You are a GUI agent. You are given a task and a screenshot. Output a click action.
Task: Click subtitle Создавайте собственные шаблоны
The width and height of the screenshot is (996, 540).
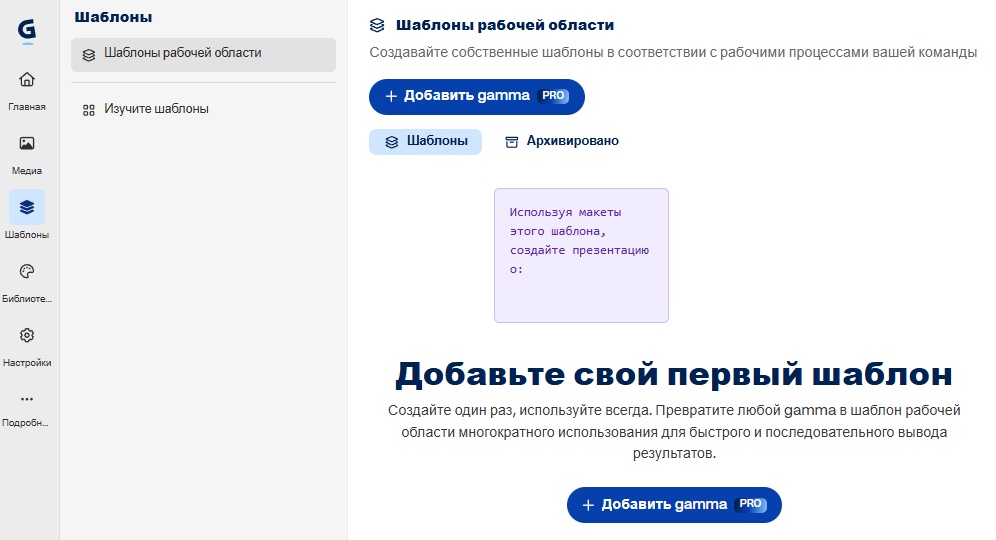point(673,52)
